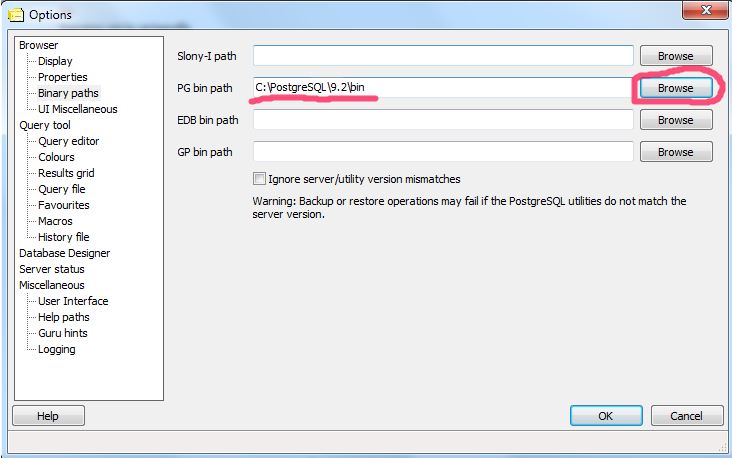Focus the GP bin path field
Viewport: 732px width, 458px height.
pos(443,151)
